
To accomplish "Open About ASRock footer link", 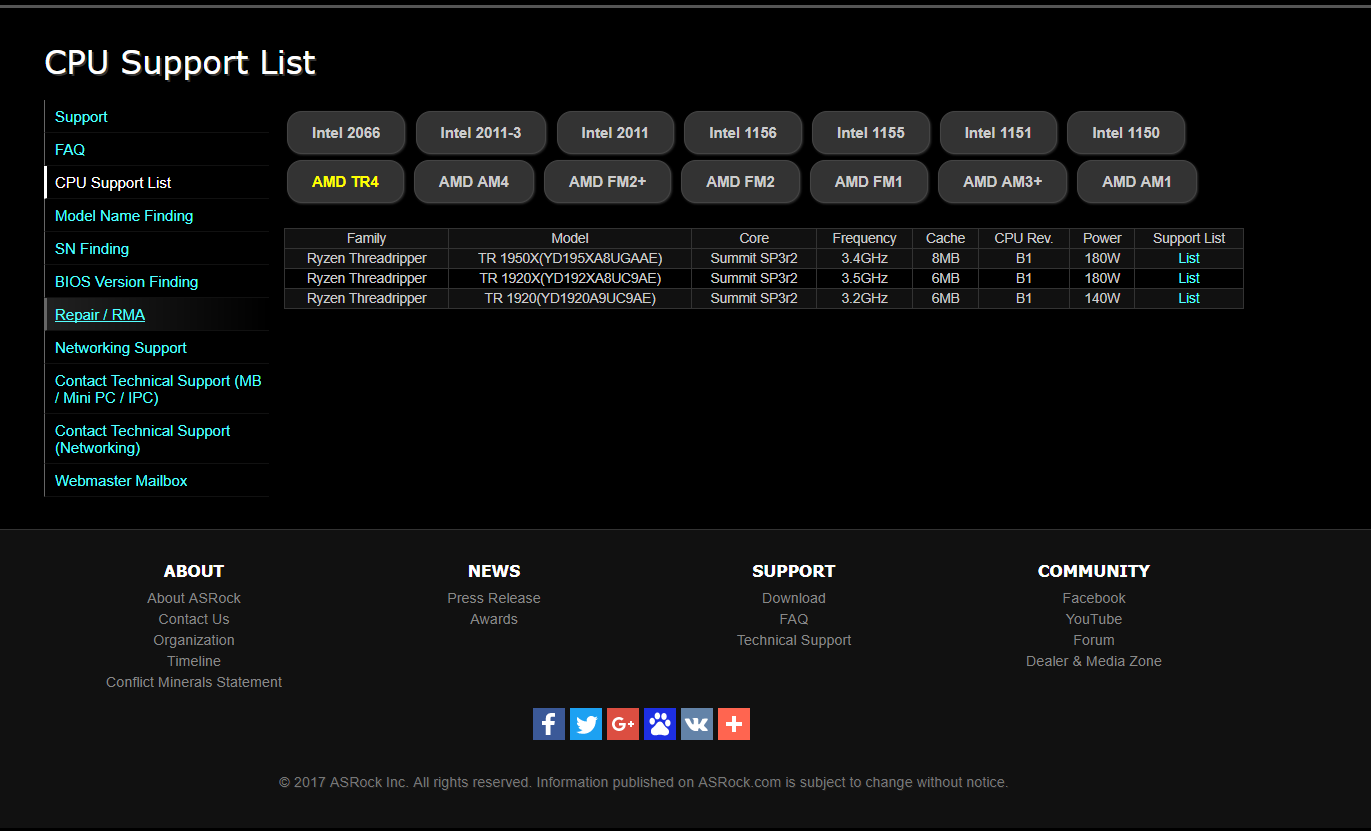I will coord(194,598).
